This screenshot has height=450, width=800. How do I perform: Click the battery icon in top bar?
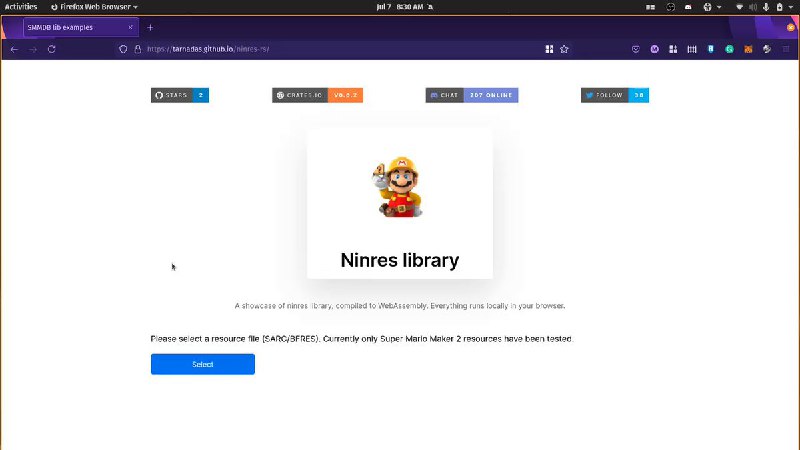pos(780,7)
